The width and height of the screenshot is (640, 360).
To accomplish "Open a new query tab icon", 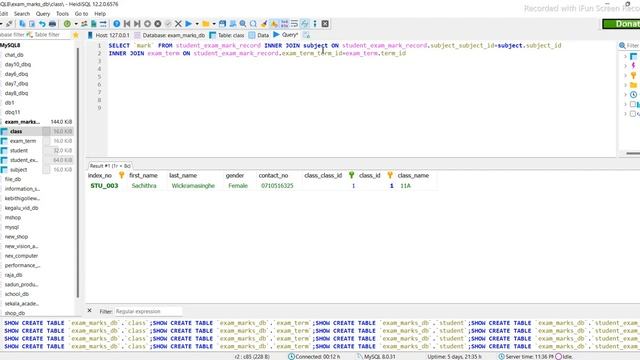I will tap(307, 36).
